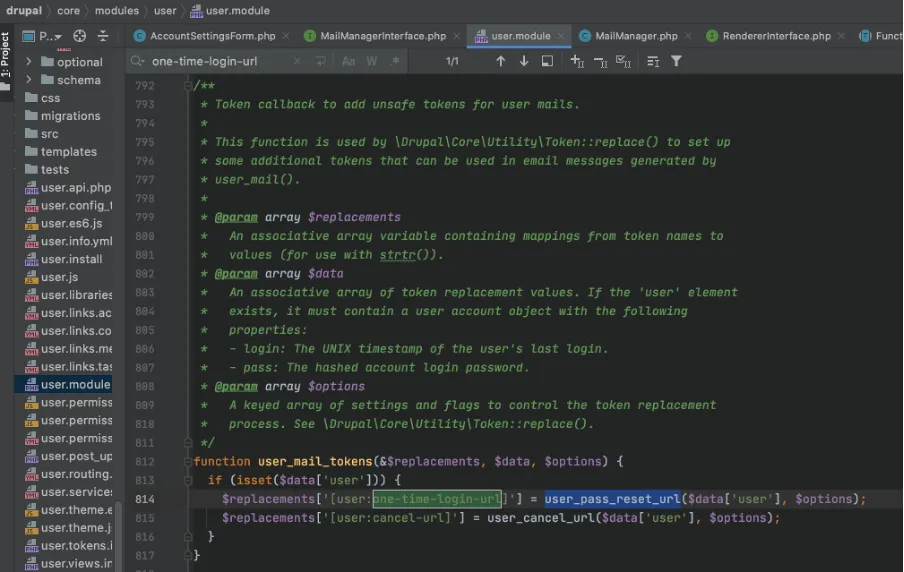Fold the if block at line 813

[188, 480]
